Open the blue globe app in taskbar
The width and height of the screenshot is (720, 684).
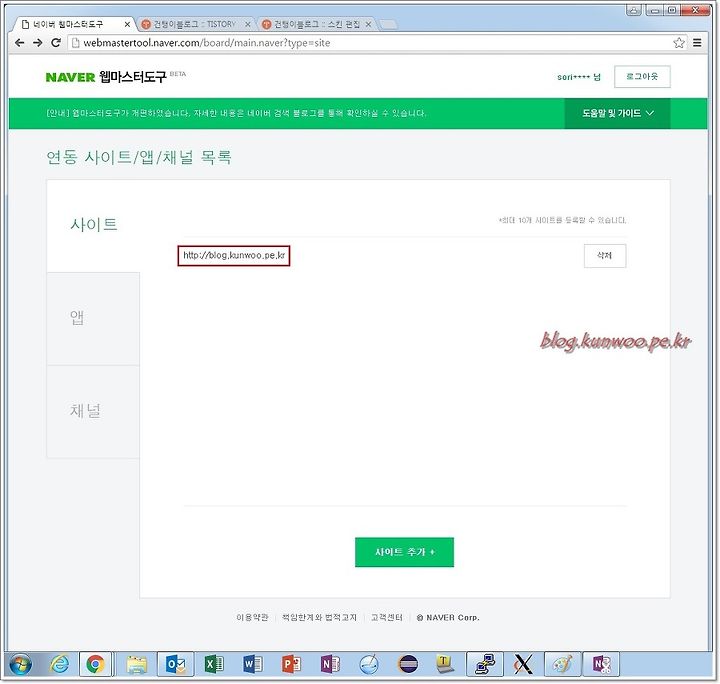[x=369, y=664]
